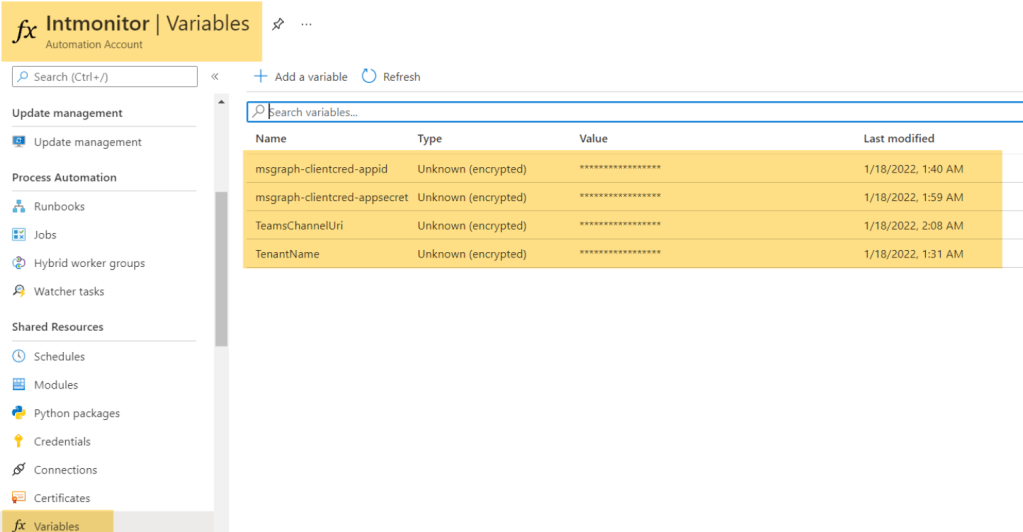Image resolution: width=1023 pixels, height=532 pixels.
Task: Open the msgraph-clientcred-appsecret variable row
Action: point(331,198)
